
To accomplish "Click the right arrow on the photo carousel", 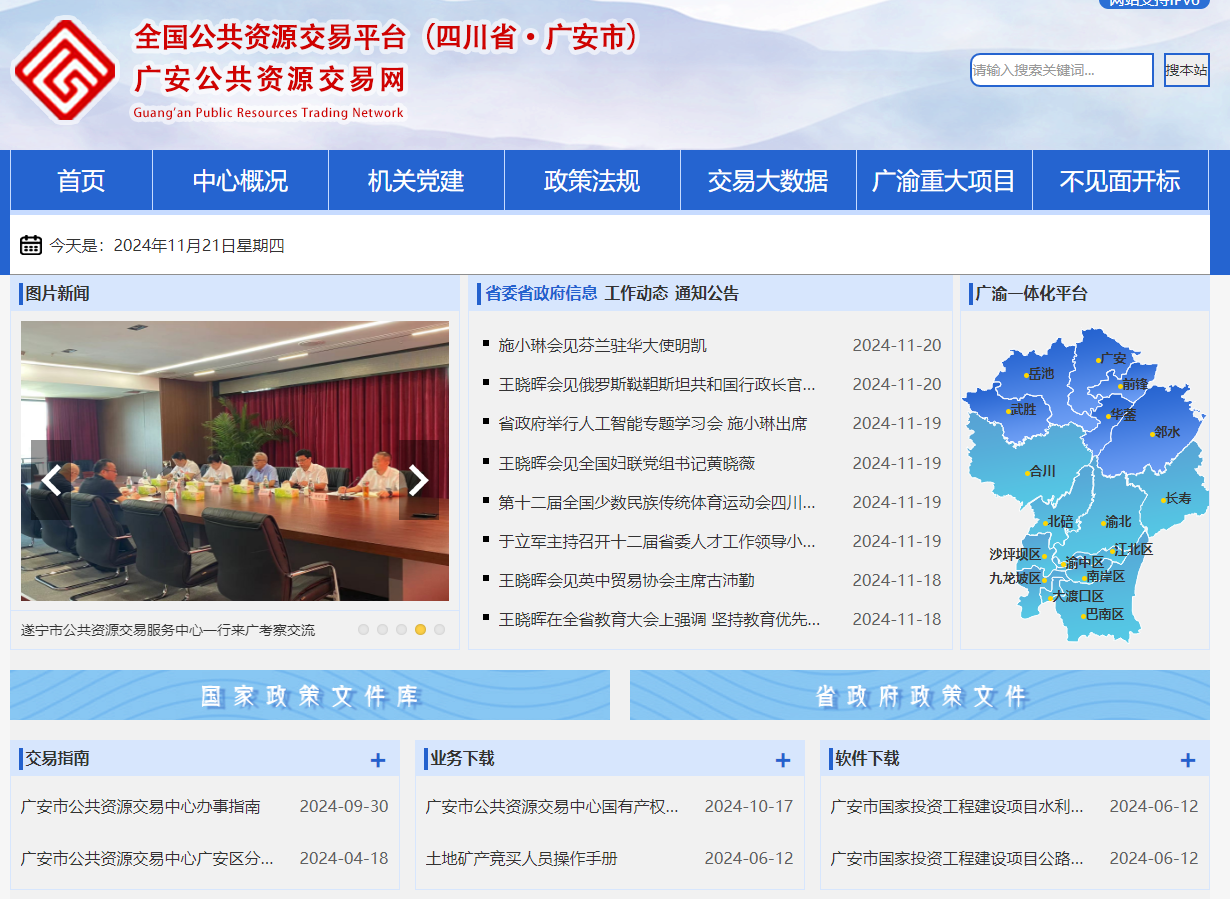I will (x=419, y=480).
